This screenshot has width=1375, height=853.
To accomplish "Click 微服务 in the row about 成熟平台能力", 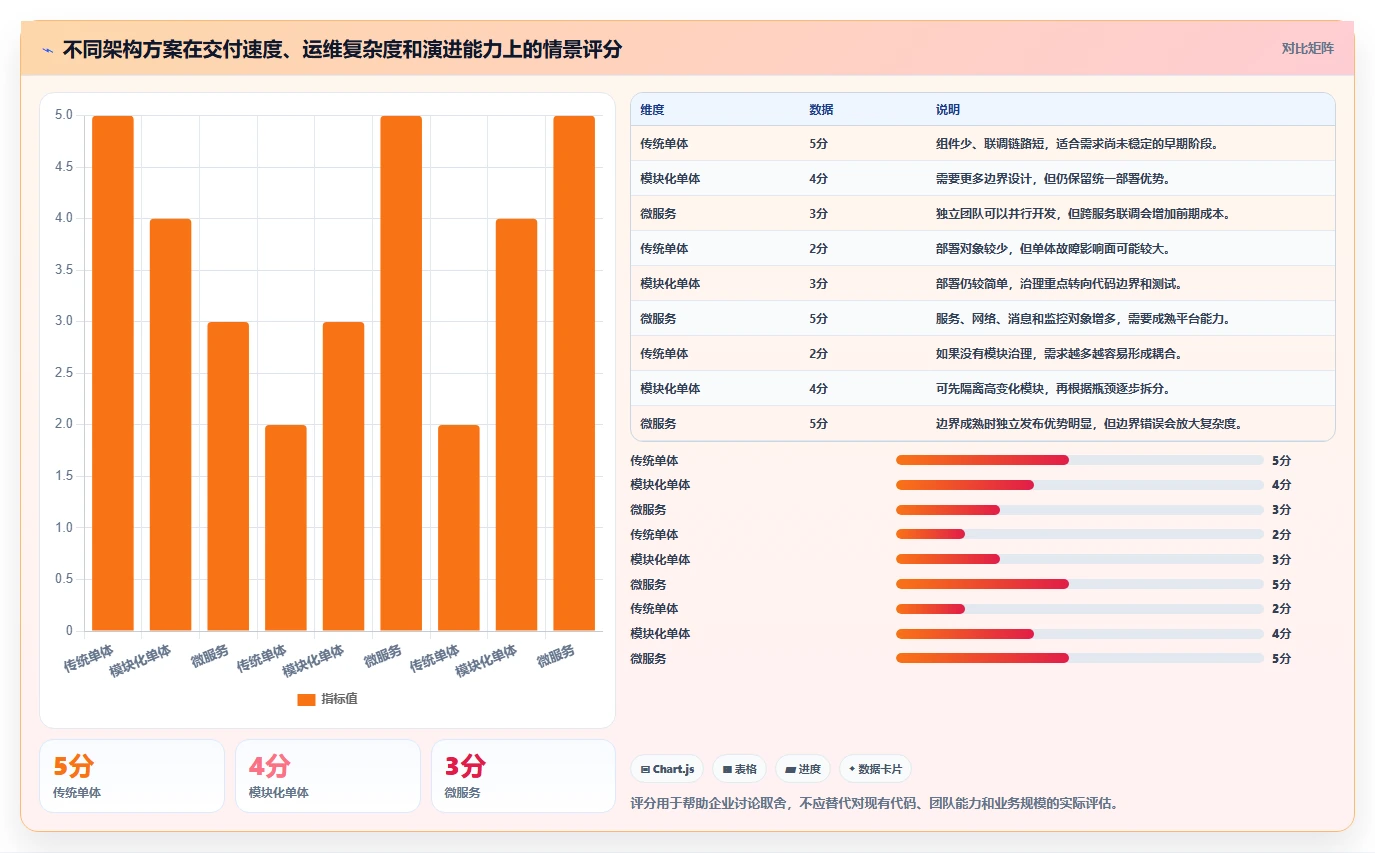I will (658, 319).
